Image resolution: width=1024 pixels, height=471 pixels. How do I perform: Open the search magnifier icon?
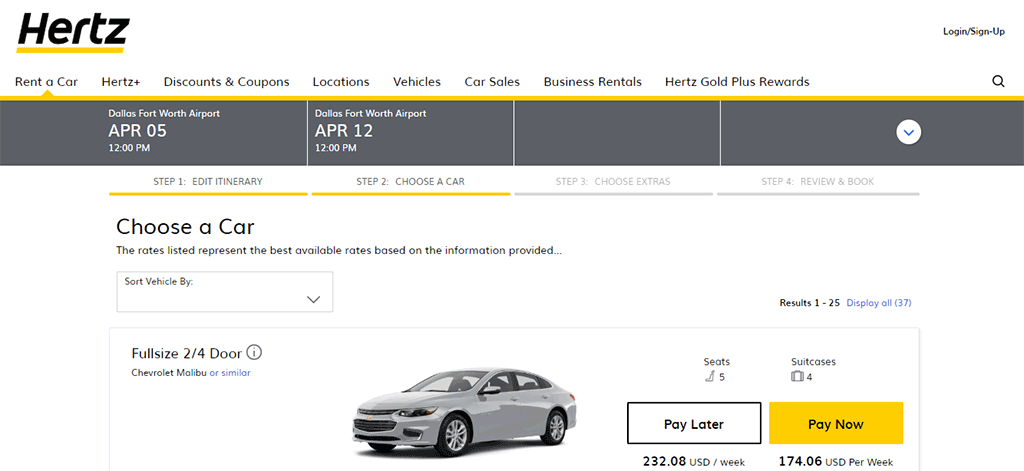coord(998,81)
